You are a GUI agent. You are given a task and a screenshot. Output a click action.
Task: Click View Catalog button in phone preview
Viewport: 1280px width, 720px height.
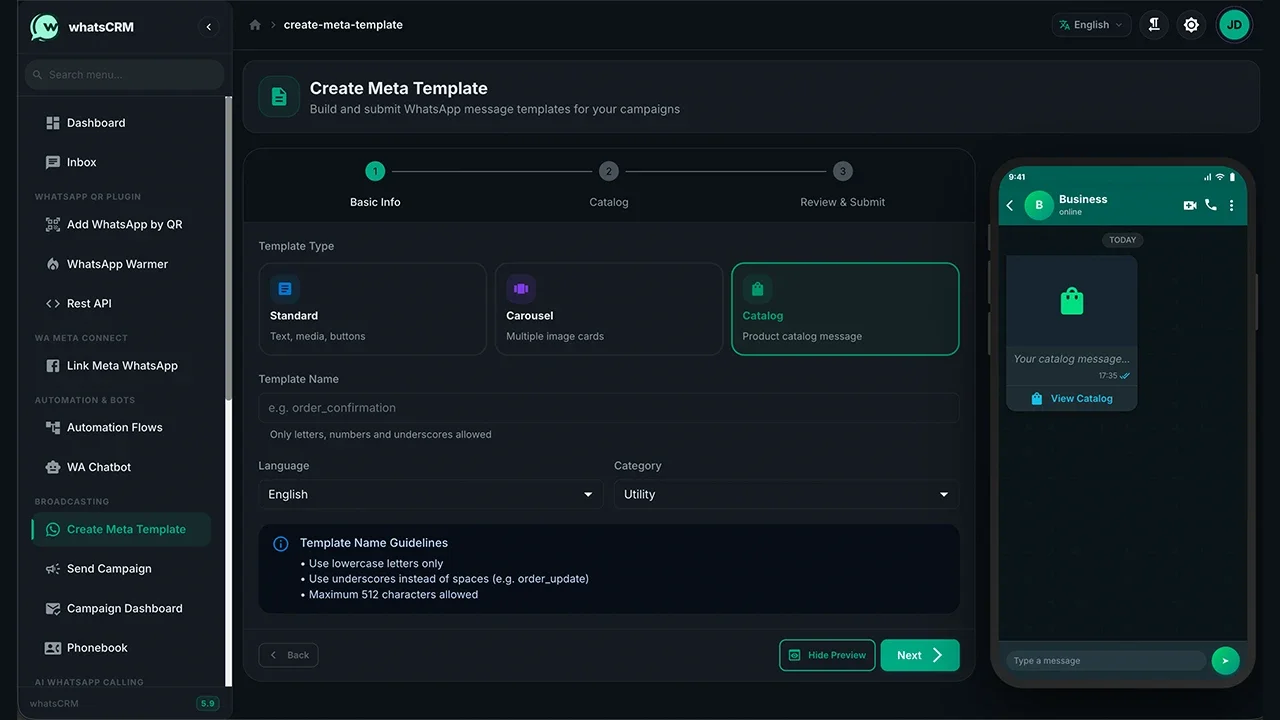click(x=1072, y=398)
